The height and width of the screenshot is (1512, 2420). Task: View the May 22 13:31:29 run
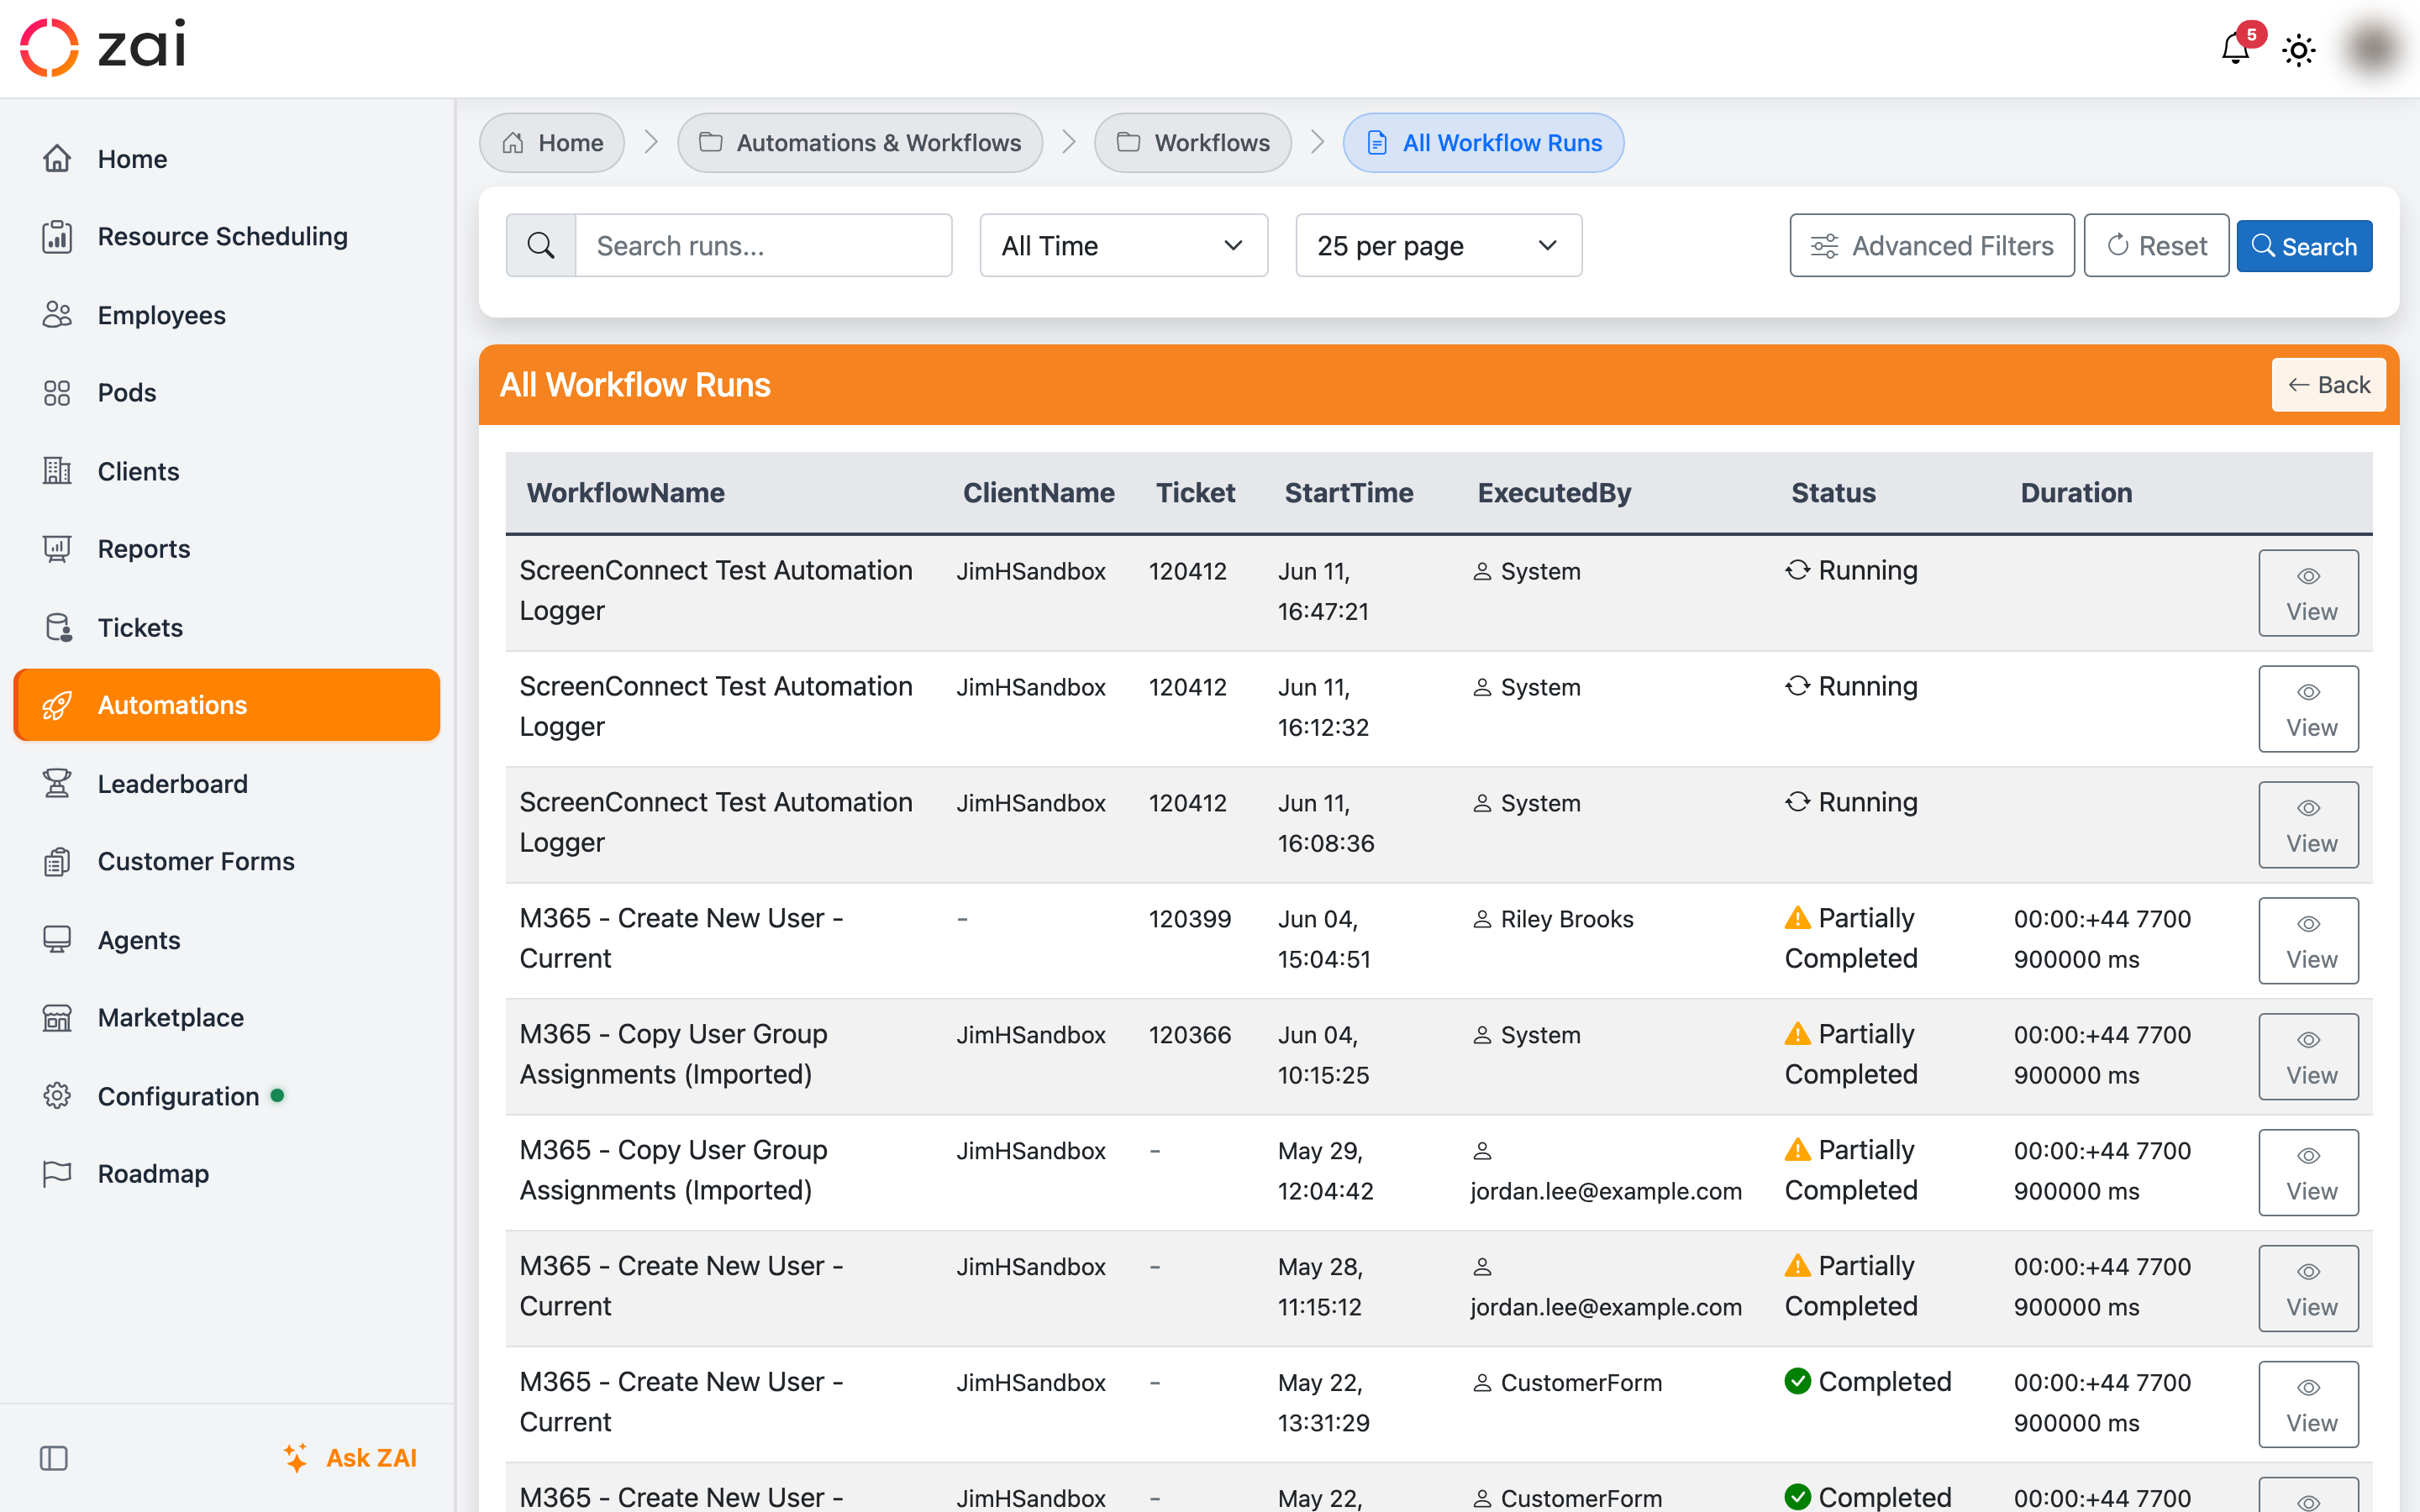2308,1405
